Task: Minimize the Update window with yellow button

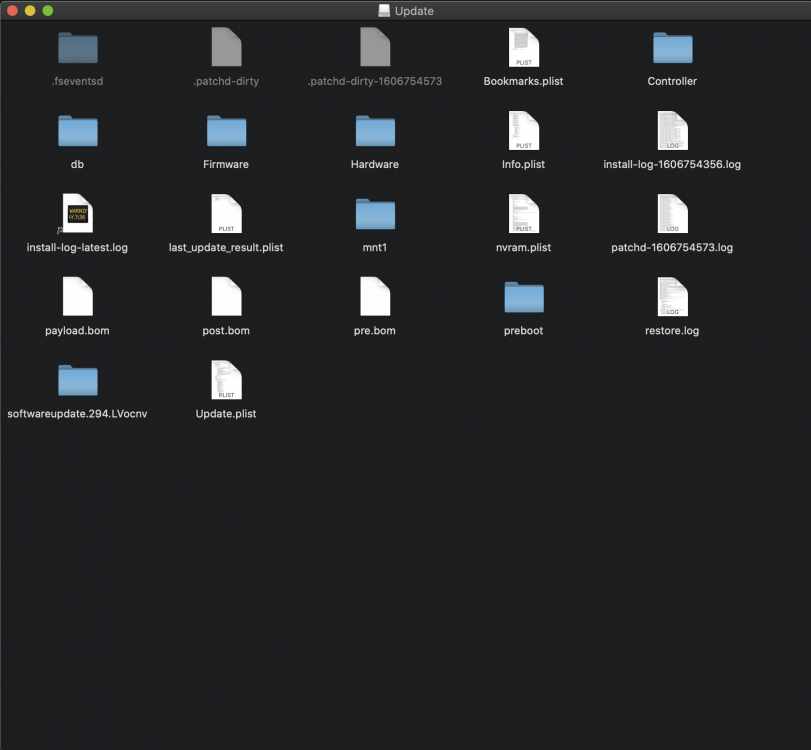Action: pyautogui.click(x=30, y=10)
